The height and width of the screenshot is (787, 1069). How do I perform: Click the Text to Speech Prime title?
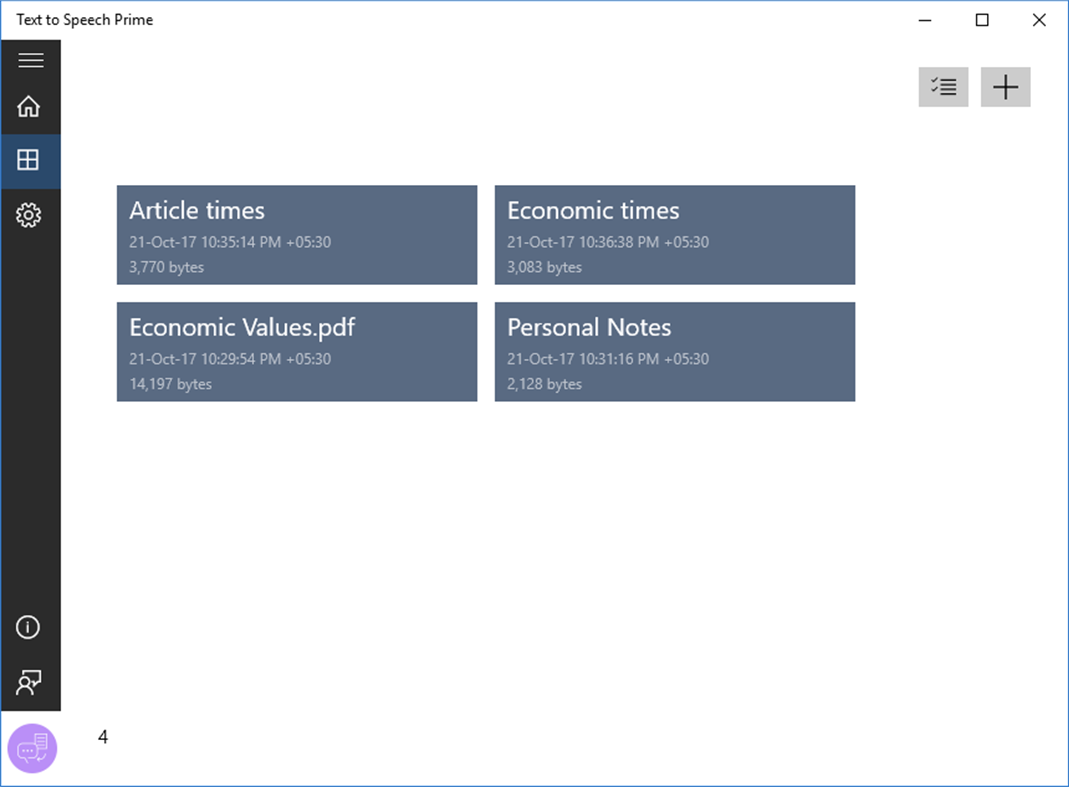tap(84, 19)
